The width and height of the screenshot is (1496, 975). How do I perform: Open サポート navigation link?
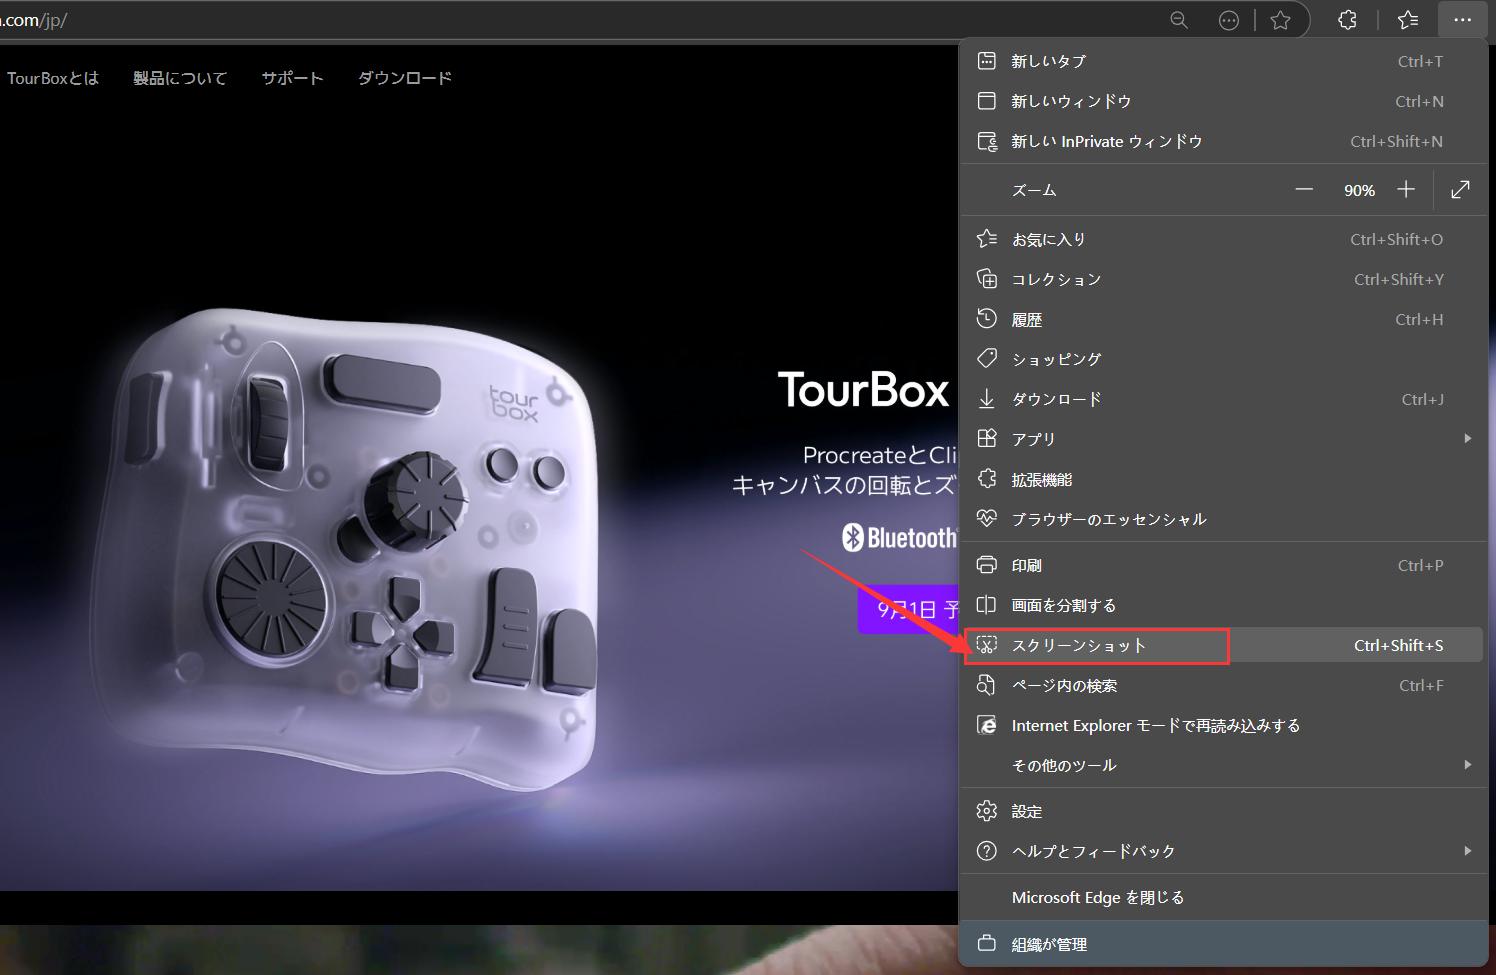pyautogui.click(x=292, y=78)
